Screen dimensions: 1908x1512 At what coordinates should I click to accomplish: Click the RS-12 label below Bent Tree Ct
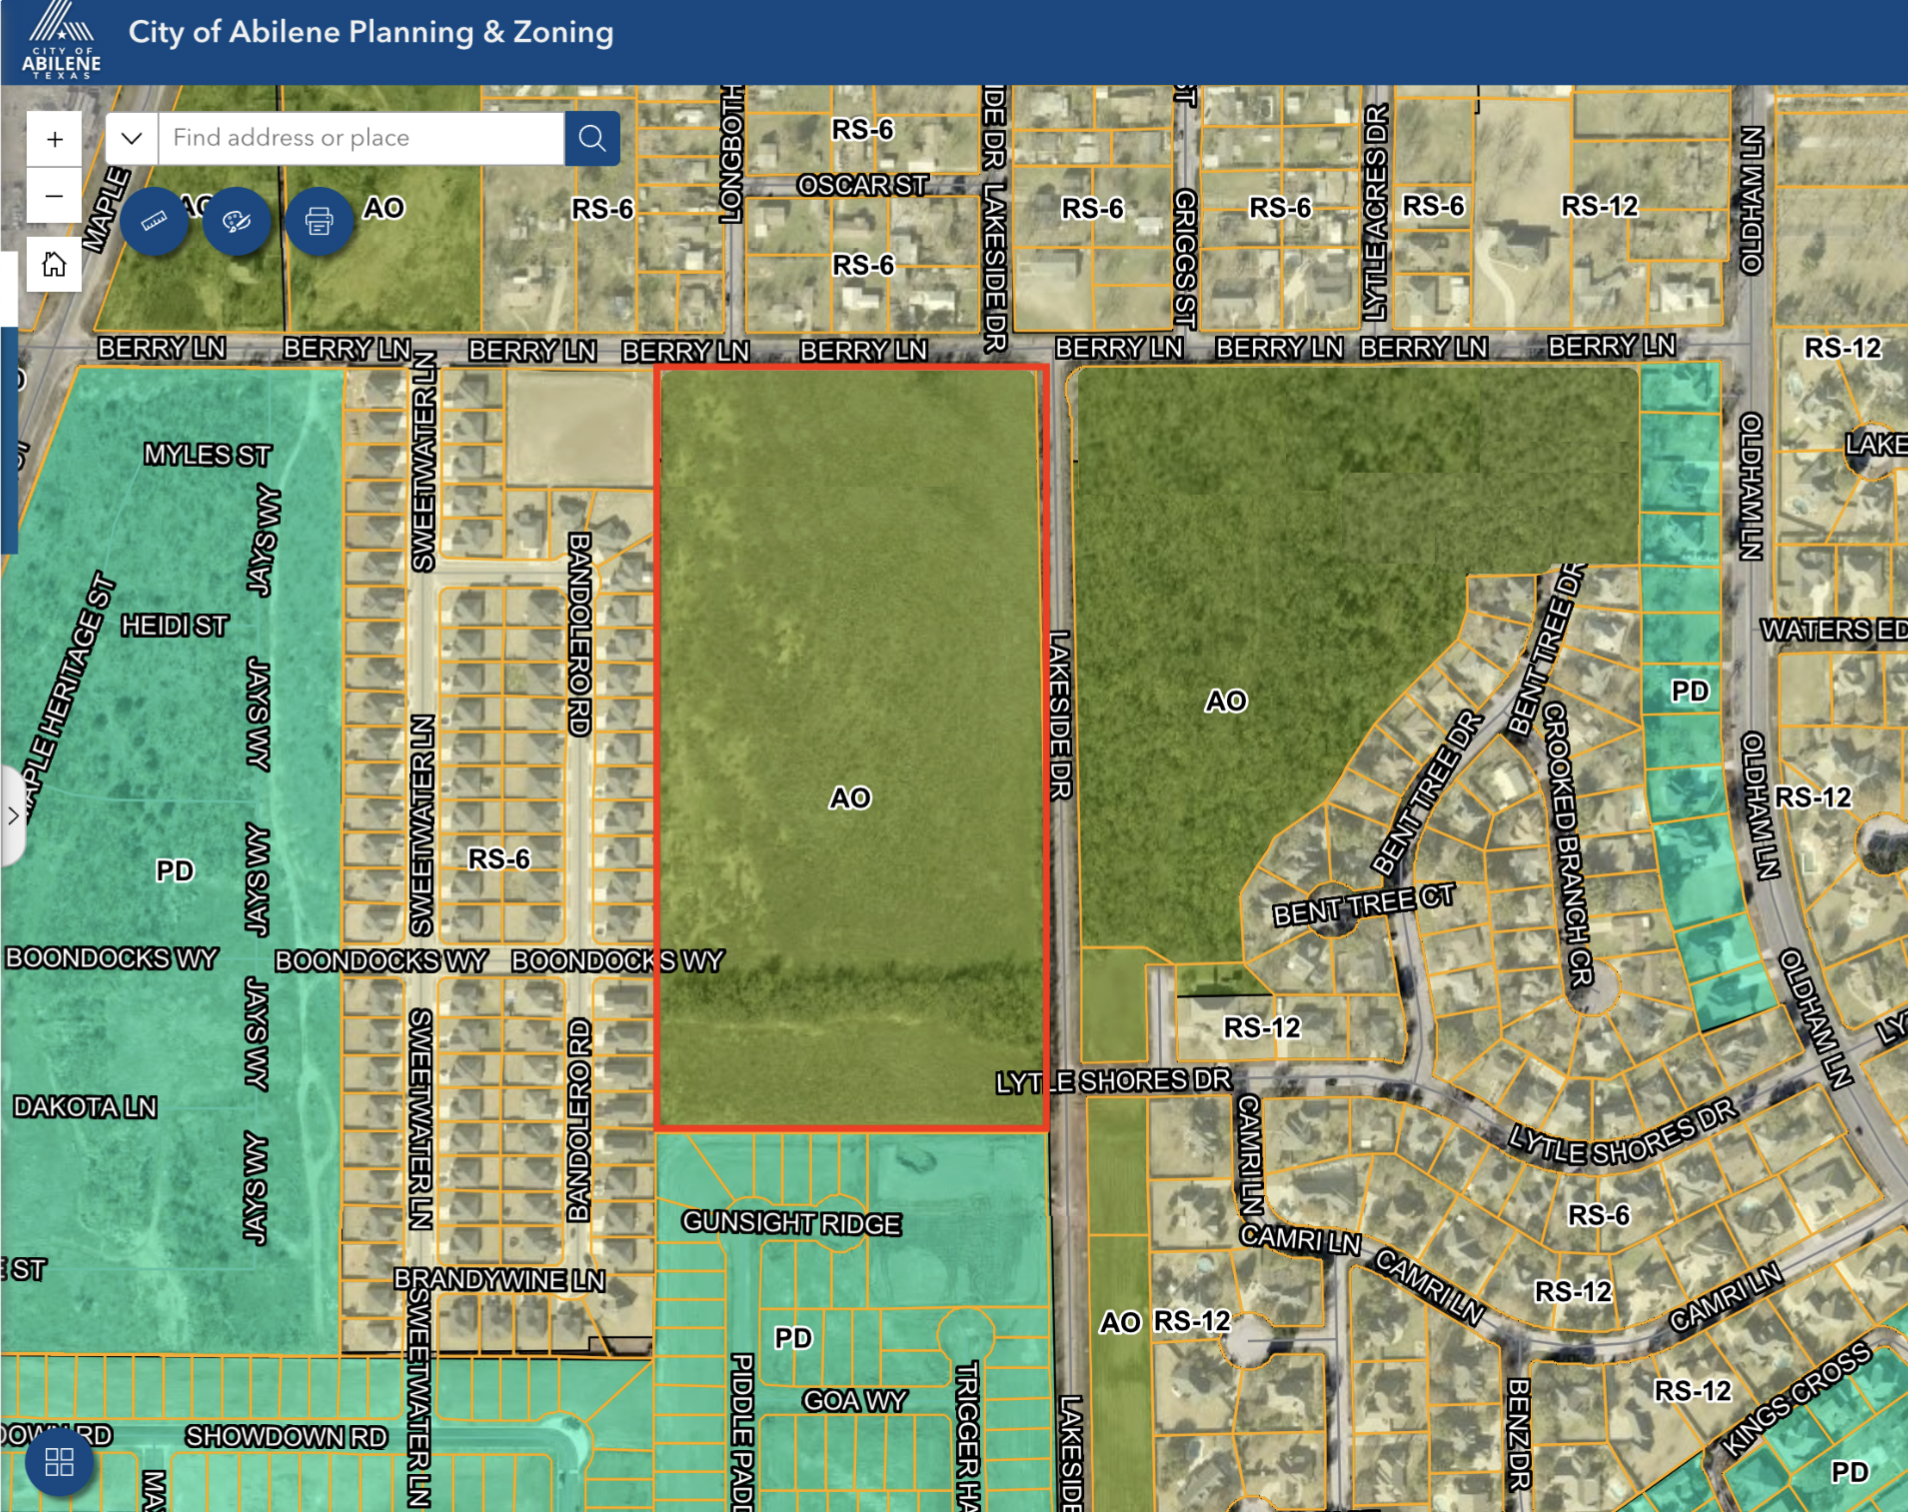point(1262,1028)
